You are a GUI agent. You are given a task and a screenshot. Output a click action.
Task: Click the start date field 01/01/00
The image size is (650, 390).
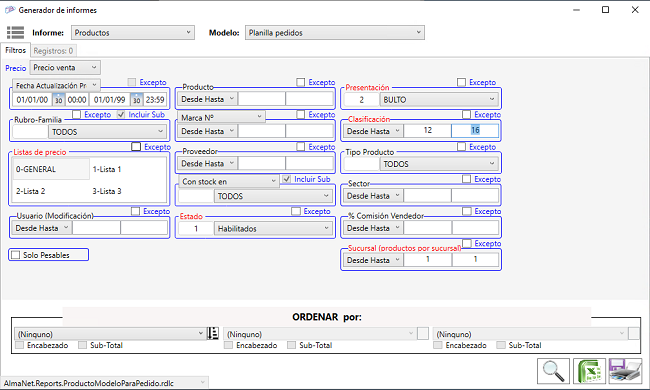tap(32, 99)
